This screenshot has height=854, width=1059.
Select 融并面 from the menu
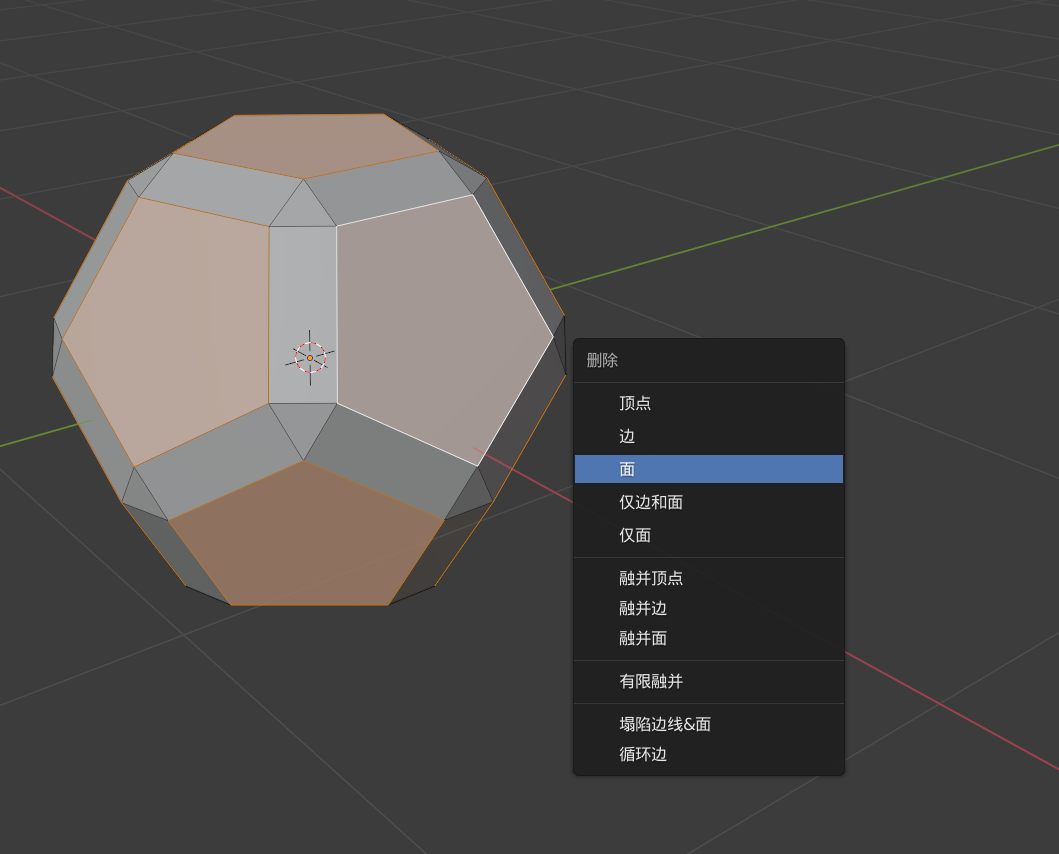(x=708, y=638)
